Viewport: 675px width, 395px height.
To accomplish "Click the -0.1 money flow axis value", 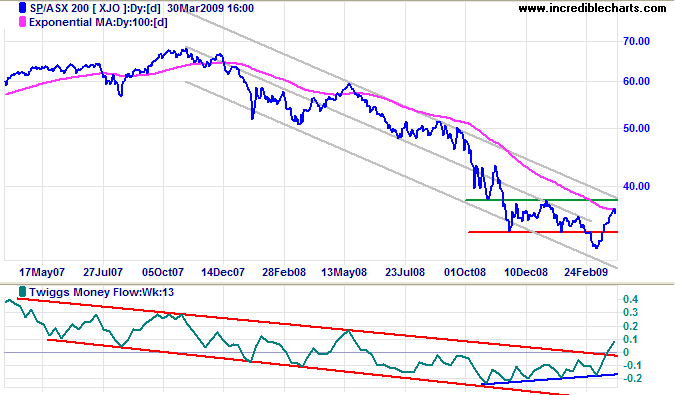I will pos(631,366).
